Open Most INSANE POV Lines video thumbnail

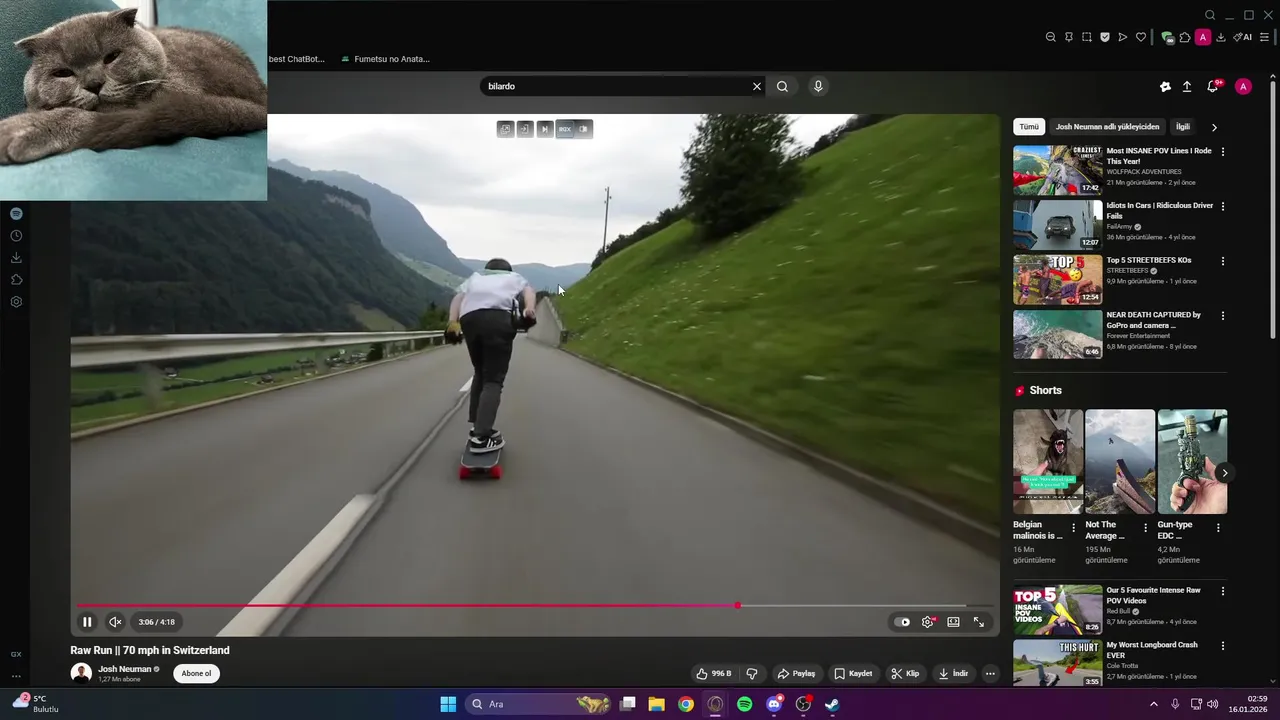[1058, 170]
